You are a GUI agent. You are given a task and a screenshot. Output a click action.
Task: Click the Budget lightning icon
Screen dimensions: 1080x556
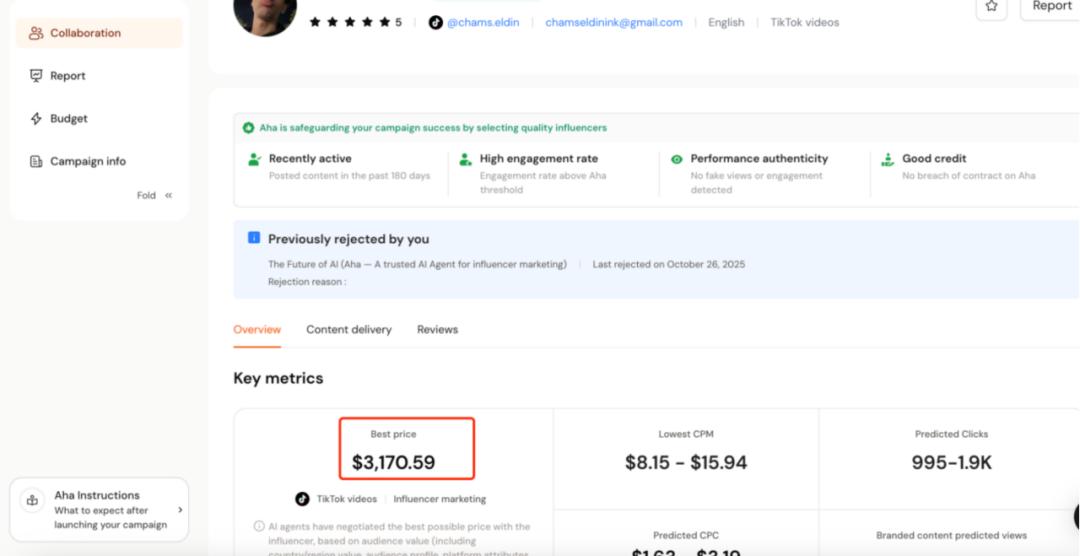pyautogui.click(x=36, y=119)
